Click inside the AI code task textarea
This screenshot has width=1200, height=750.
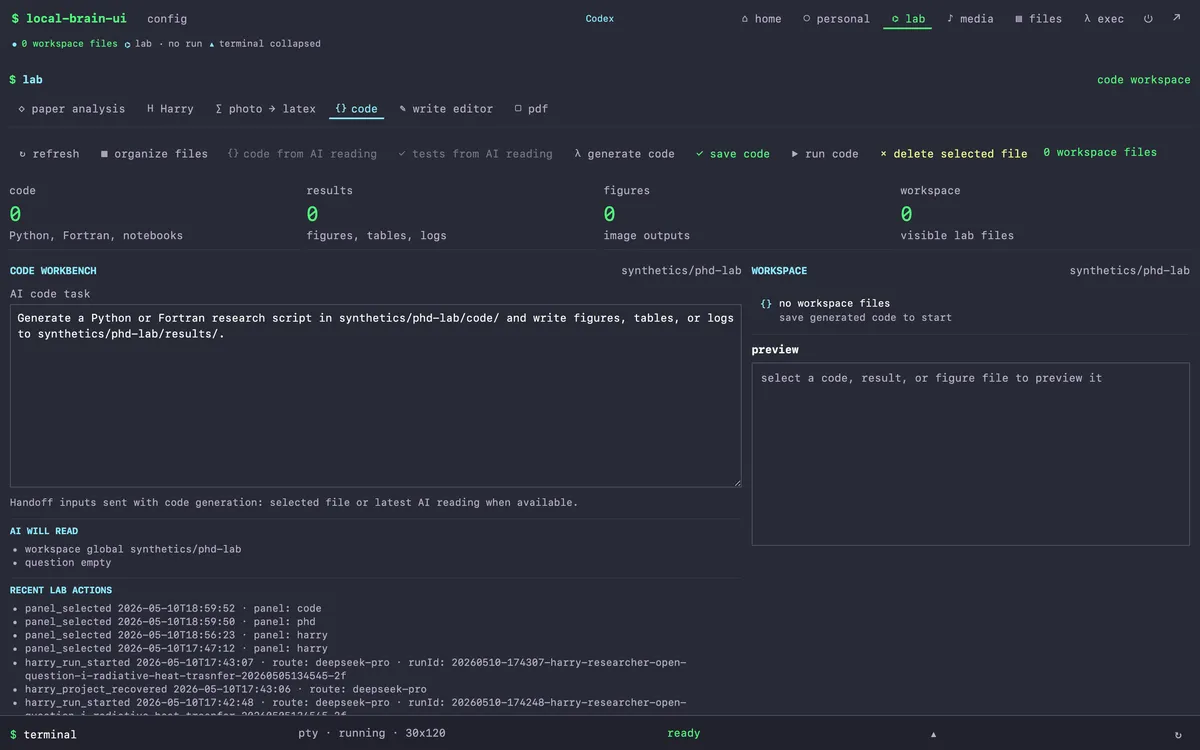[x=375, y=396]
